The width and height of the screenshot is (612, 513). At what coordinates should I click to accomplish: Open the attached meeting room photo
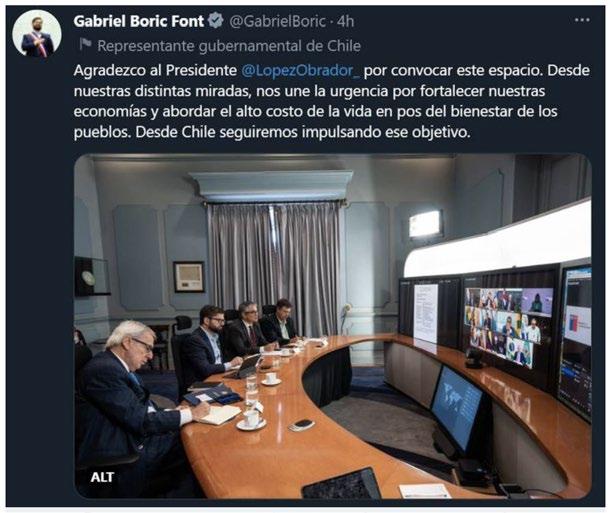(333, 326)
